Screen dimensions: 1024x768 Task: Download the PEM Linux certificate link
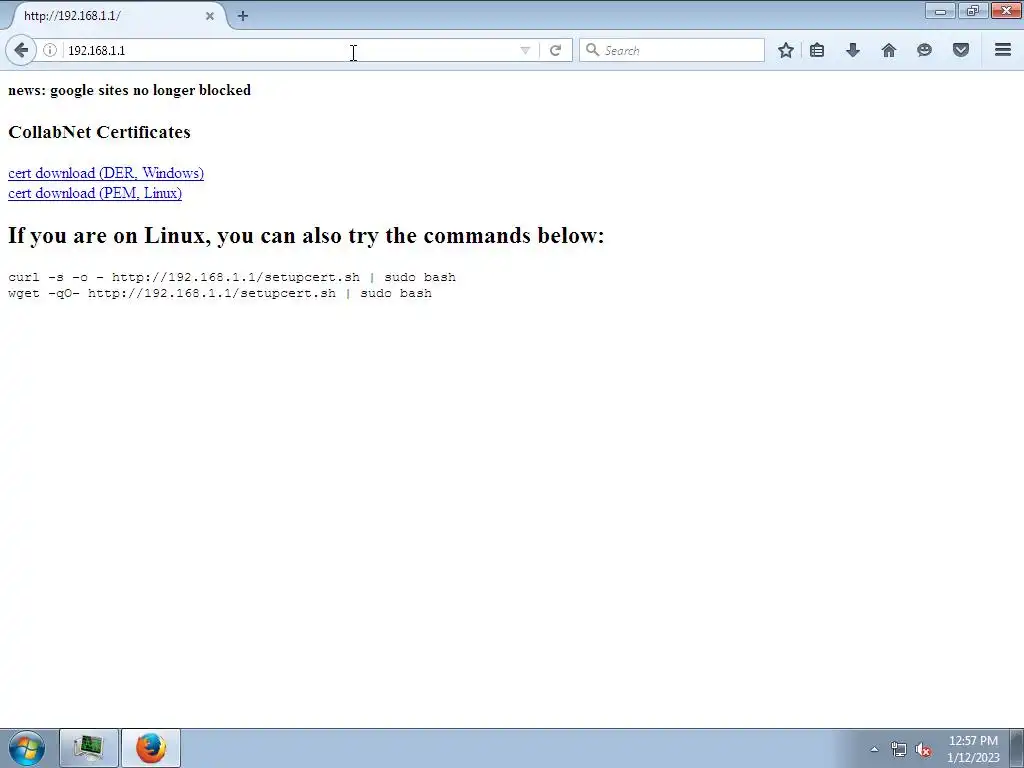pyautogui.click(x=95, y=193)
